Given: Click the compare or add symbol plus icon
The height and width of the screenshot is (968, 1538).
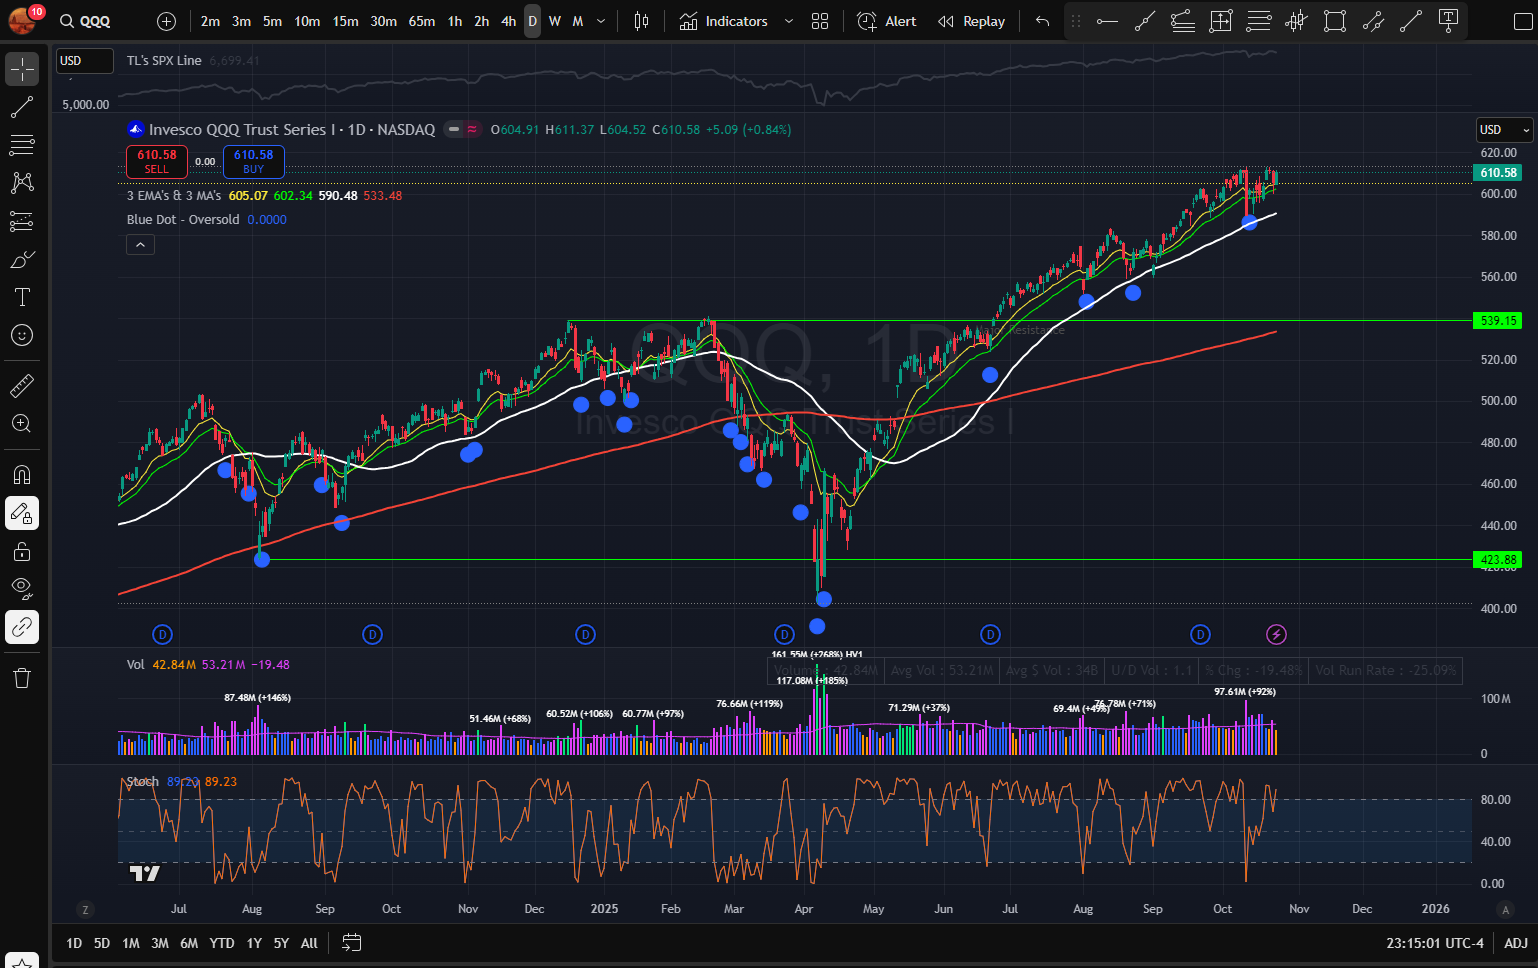Looking at the screenshot, I should pos(167,21).
